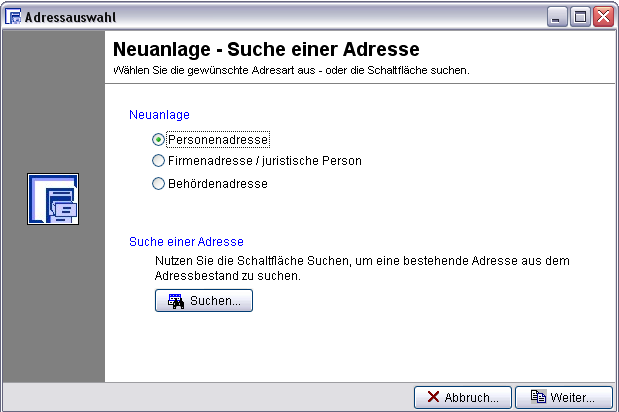The height and width of the screenshot is (412, 619).
Task: Click the red X icon on the Abbruch button
Action: tap(433, 396)
